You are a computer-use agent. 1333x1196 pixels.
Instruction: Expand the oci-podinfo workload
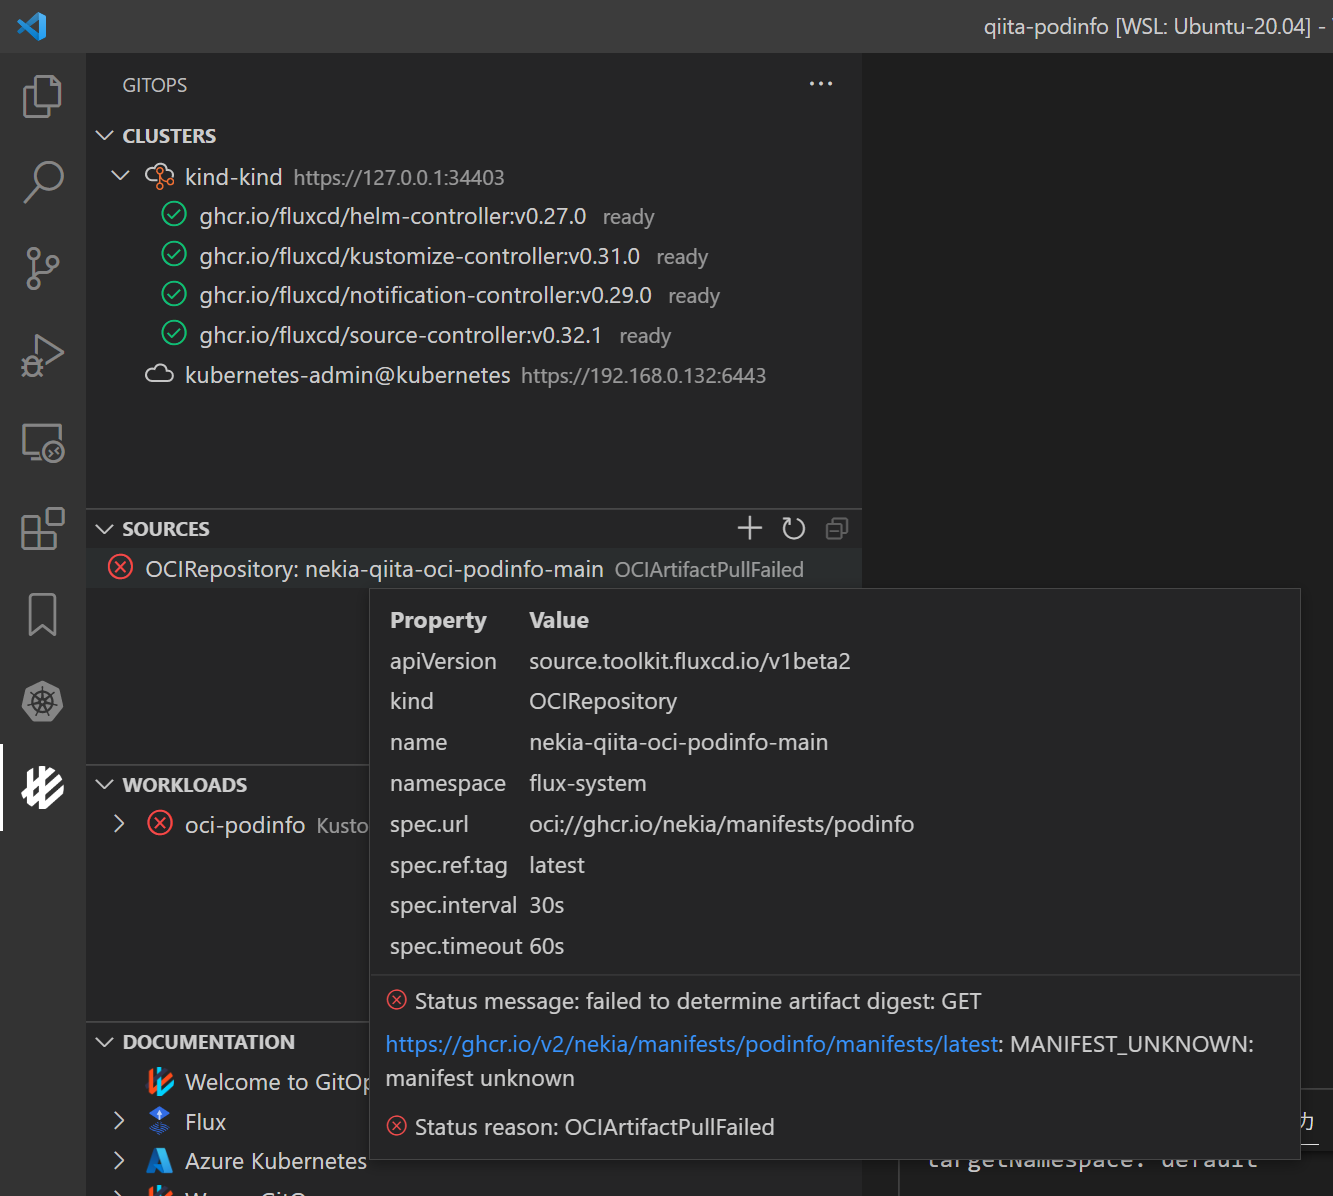tap(120, 824)
